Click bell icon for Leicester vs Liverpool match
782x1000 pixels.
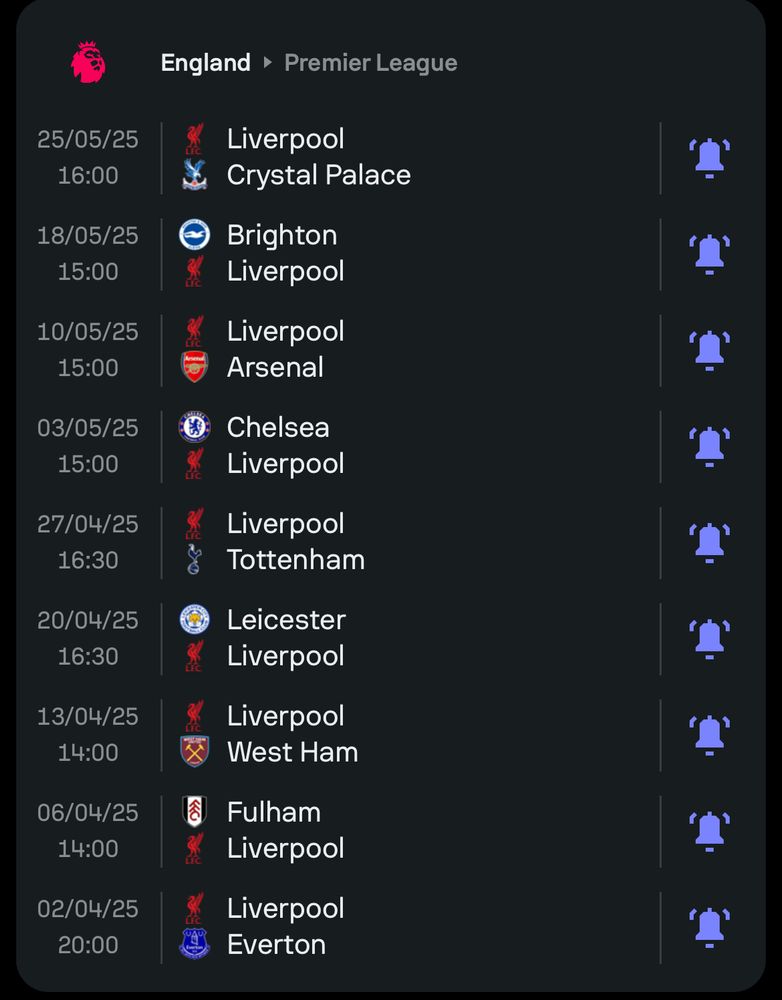pyautogui.click(x=709, y=639)
